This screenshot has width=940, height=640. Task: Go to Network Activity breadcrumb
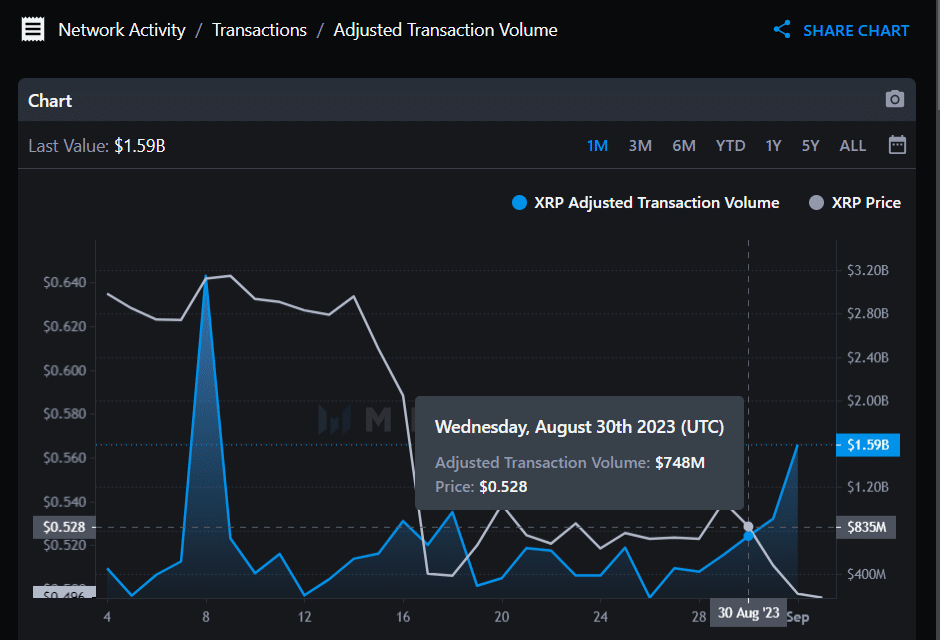coord(122,30)
